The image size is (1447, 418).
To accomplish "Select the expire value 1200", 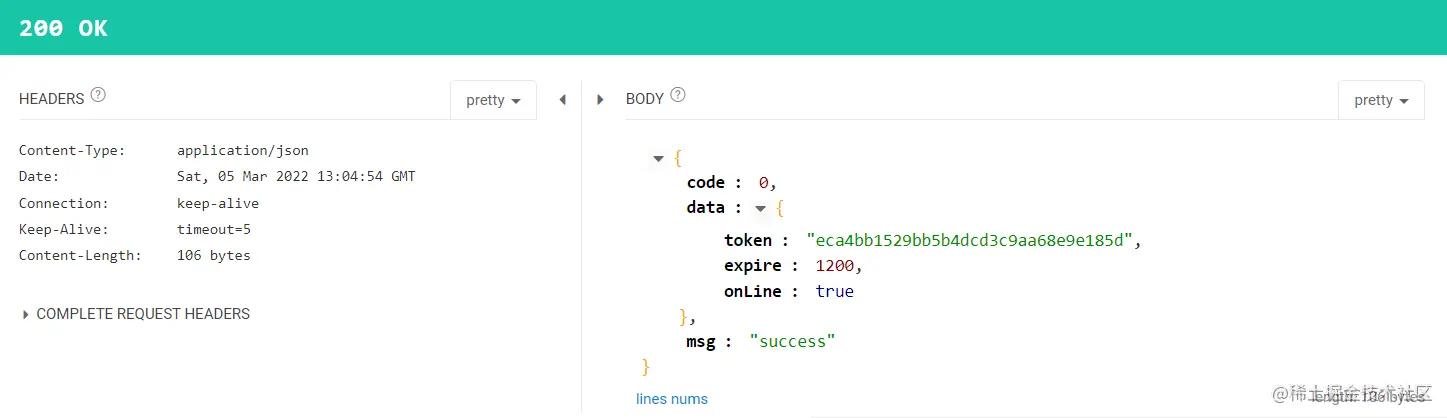I will [x=837, y=266].
